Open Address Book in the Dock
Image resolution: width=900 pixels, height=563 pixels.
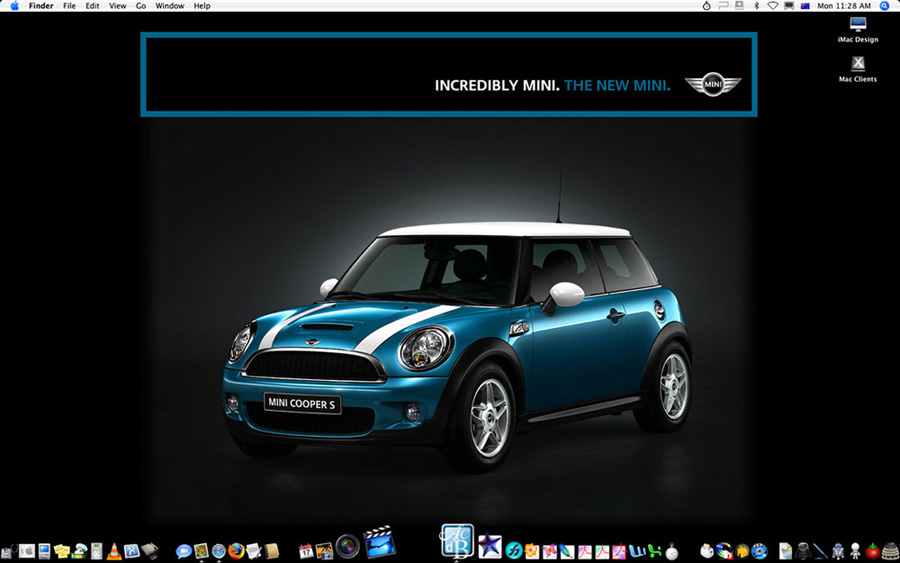pyautogui.click(x=271, y=551)
